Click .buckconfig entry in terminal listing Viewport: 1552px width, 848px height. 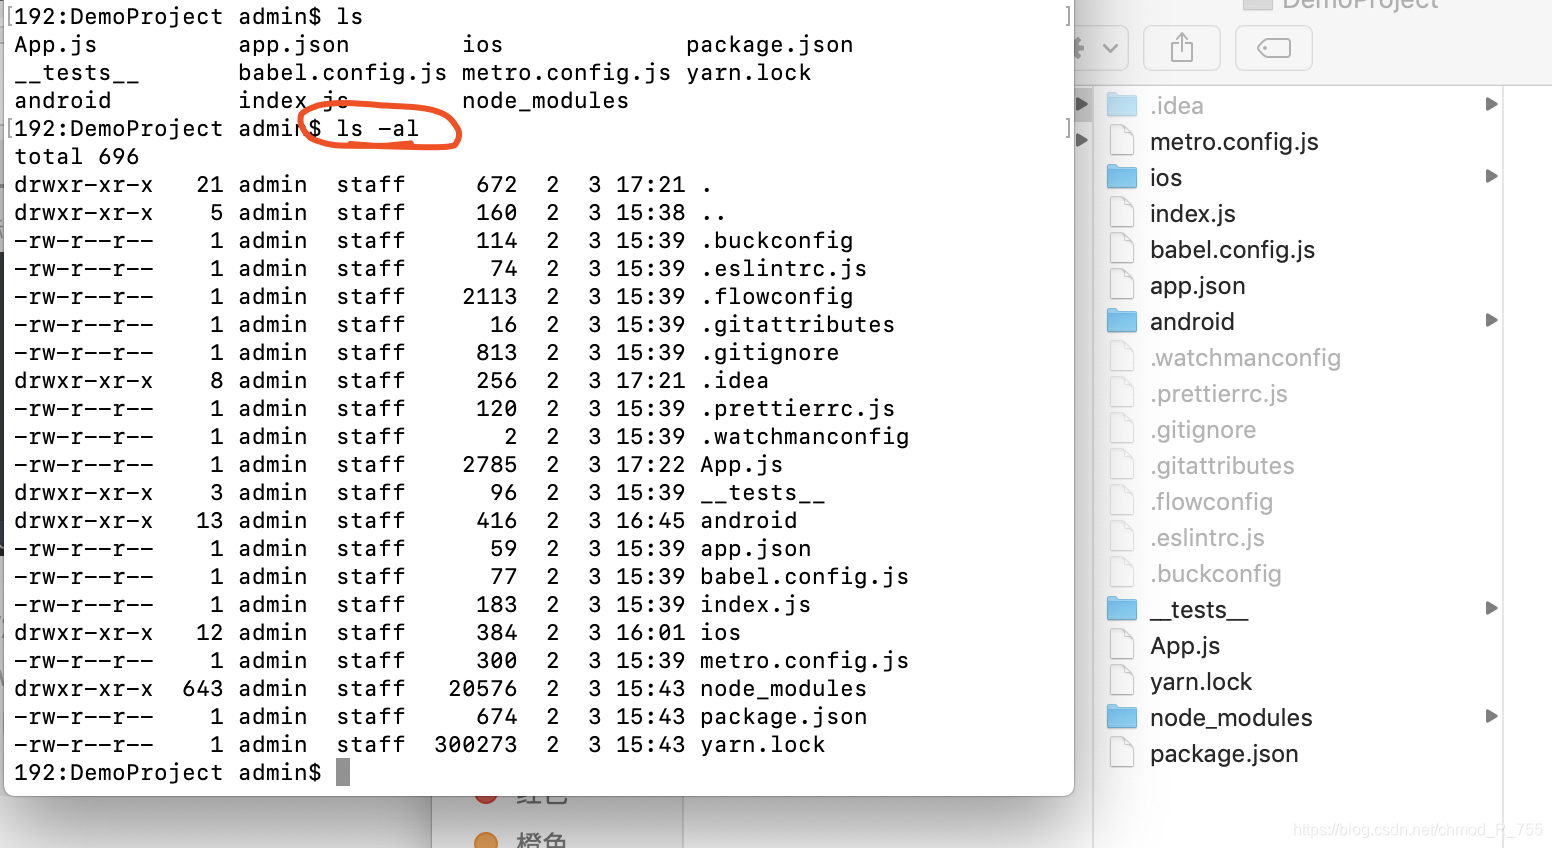pos(777,240)
